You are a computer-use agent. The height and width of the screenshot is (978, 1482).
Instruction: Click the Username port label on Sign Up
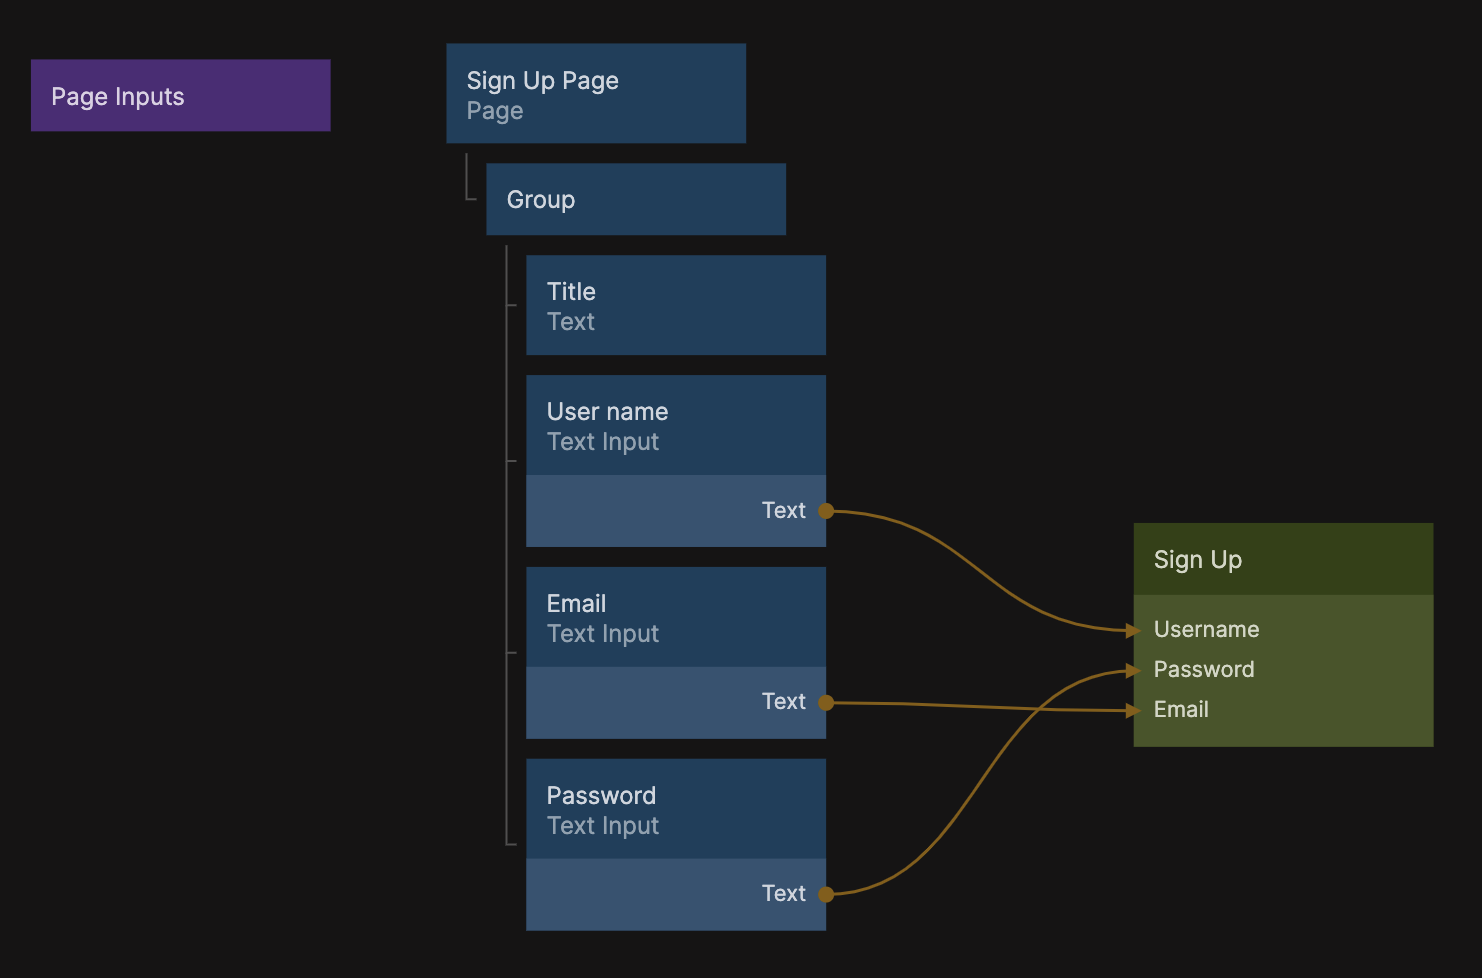tap(1206, 630)
